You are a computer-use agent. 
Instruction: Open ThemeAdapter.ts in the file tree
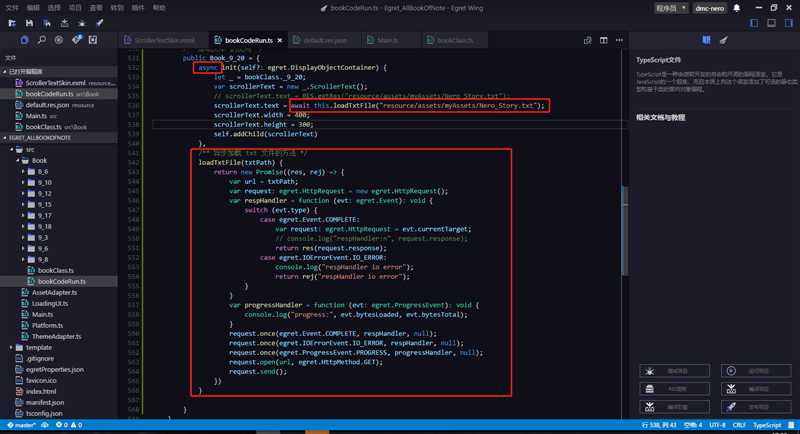57,337
